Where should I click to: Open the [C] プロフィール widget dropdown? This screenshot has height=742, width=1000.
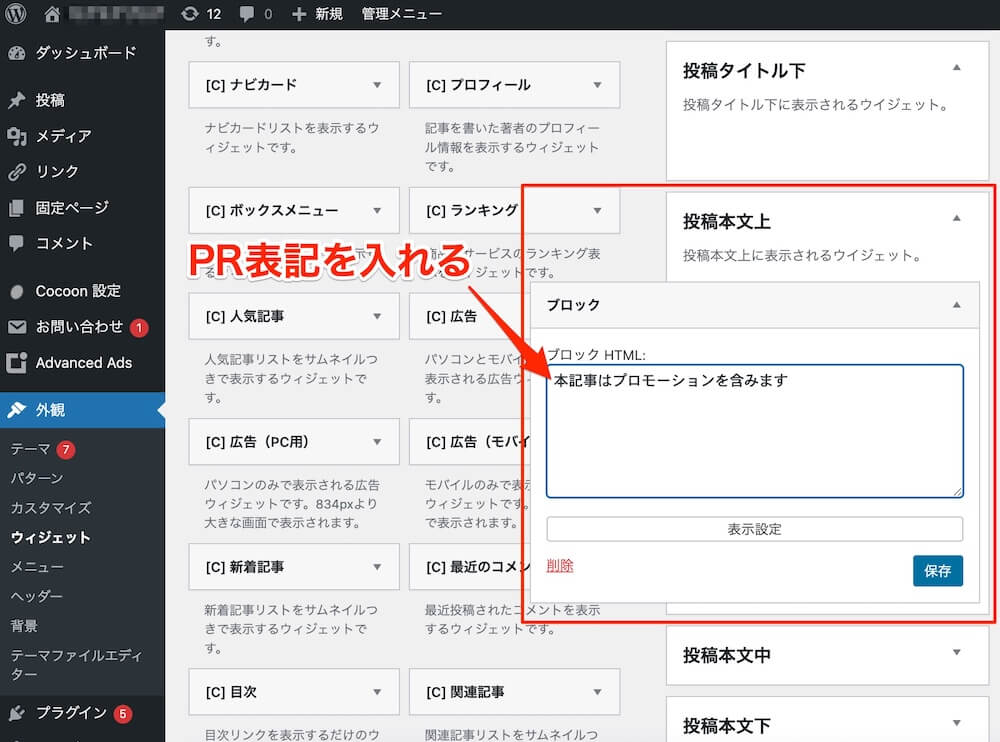tap(598, 85)
